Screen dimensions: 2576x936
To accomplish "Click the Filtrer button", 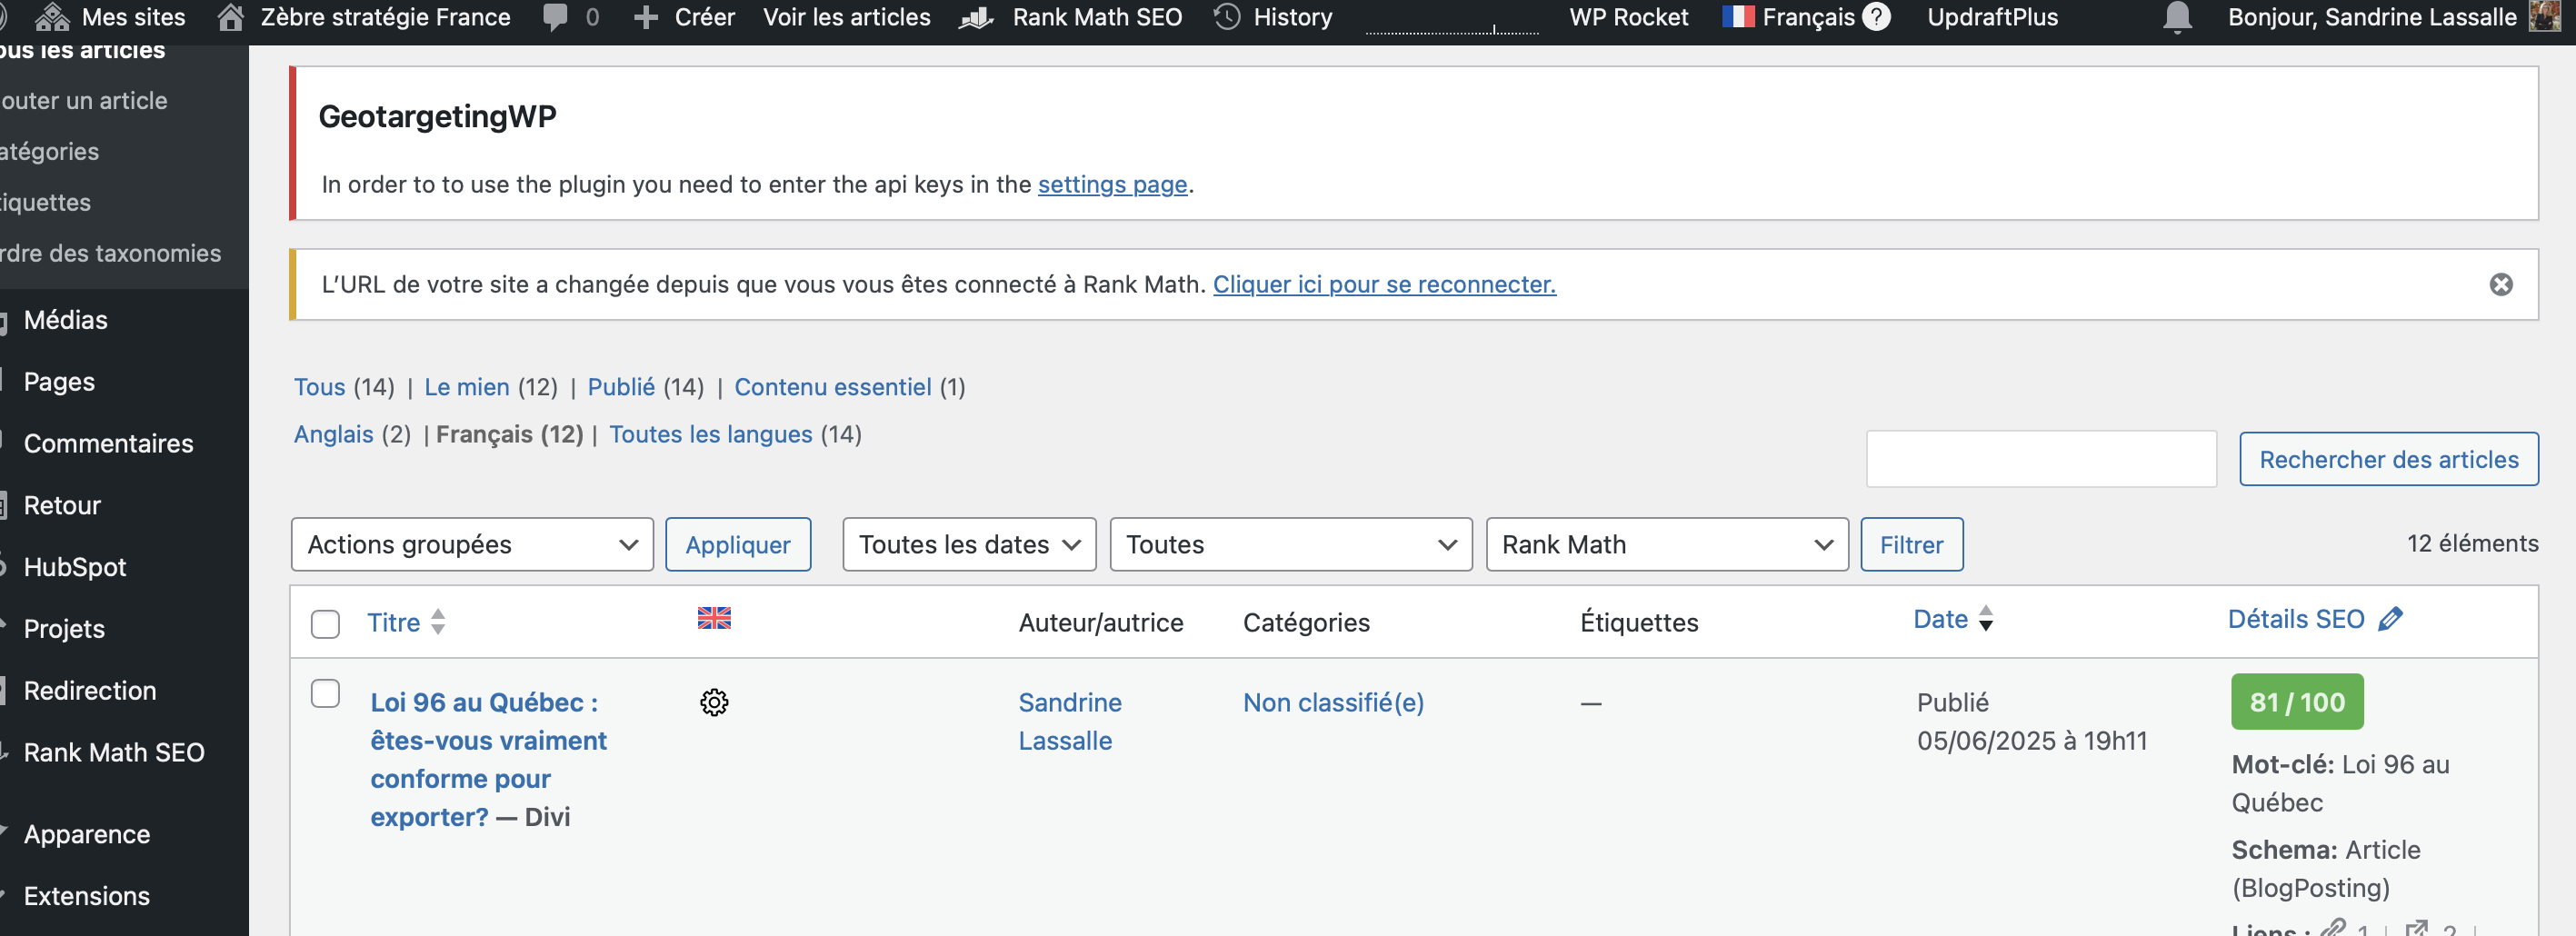I will [1911, 545].
